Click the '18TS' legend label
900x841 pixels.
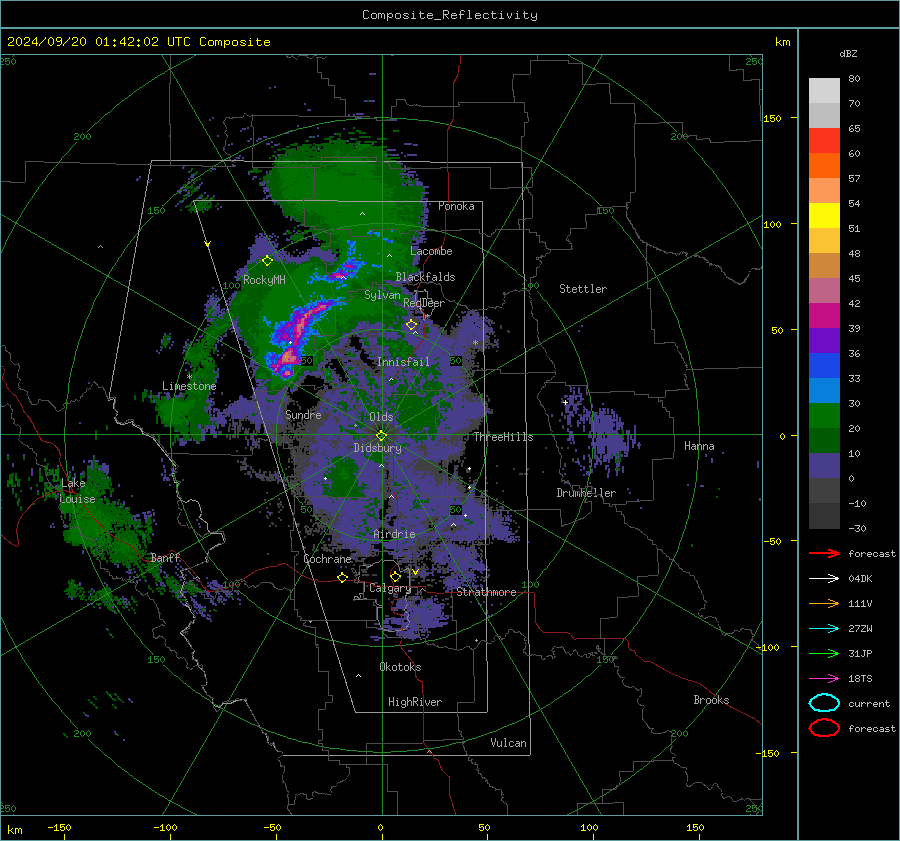point(860,679)
